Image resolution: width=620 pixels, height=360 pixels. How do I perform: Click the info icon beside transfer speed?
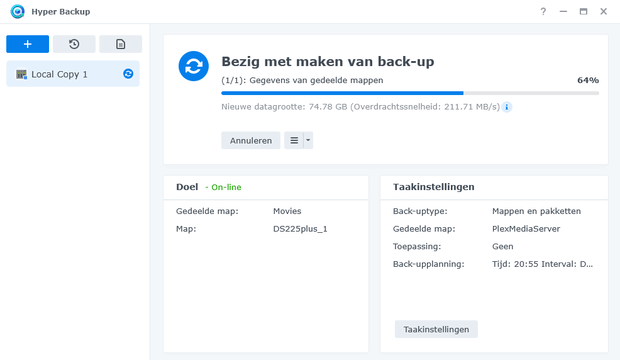coord(507,107)
